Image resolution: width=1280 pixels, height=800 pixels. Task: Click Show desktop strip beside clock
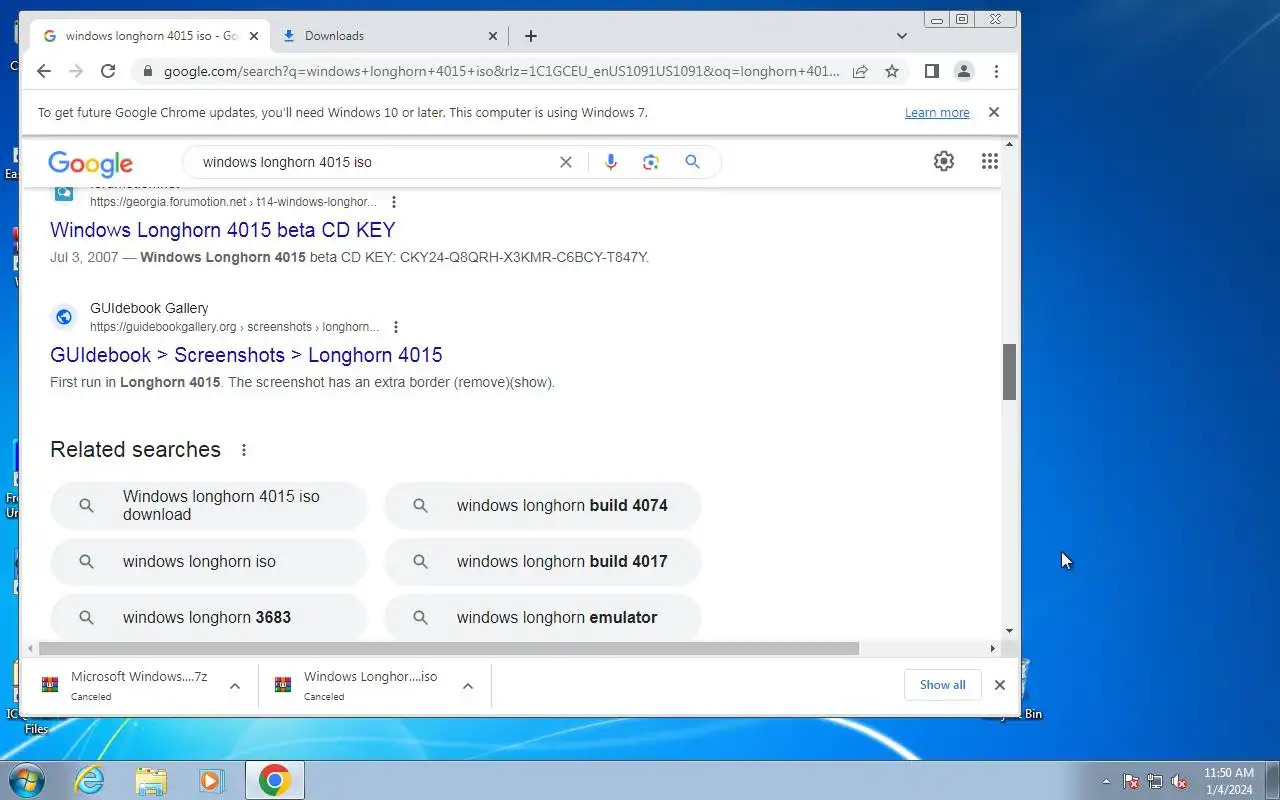(1272, 781)
